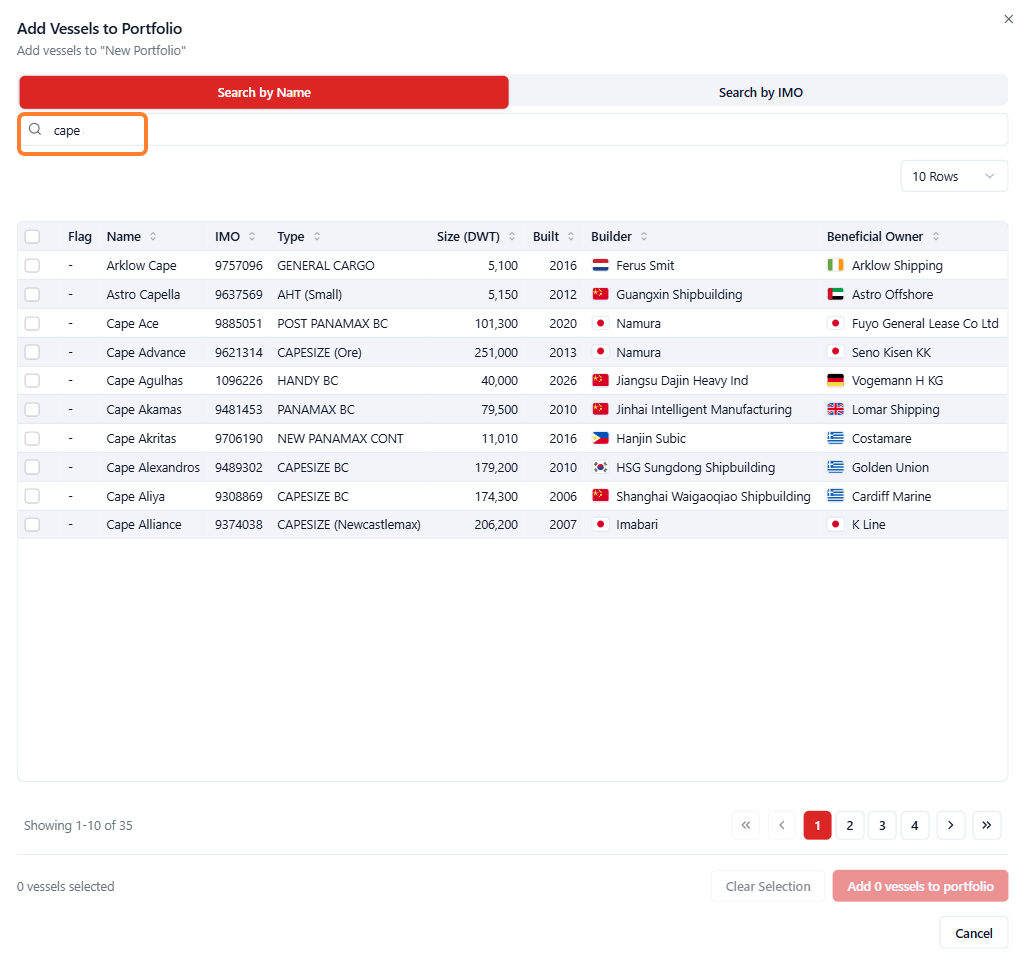Image resolution: width=1024 pixels, height=965 pixels.
Task: Sort table by Builder column
Action: [x=644, y=236]
